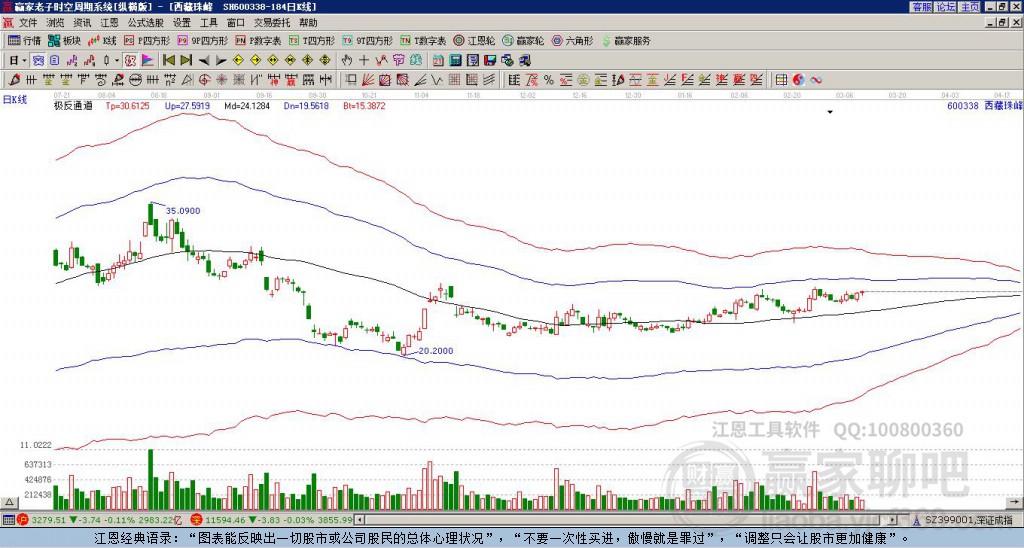Click the 客服 link
Viewport: 1024px width, 548px height.
pyautogui.click(x=921, y=7)
